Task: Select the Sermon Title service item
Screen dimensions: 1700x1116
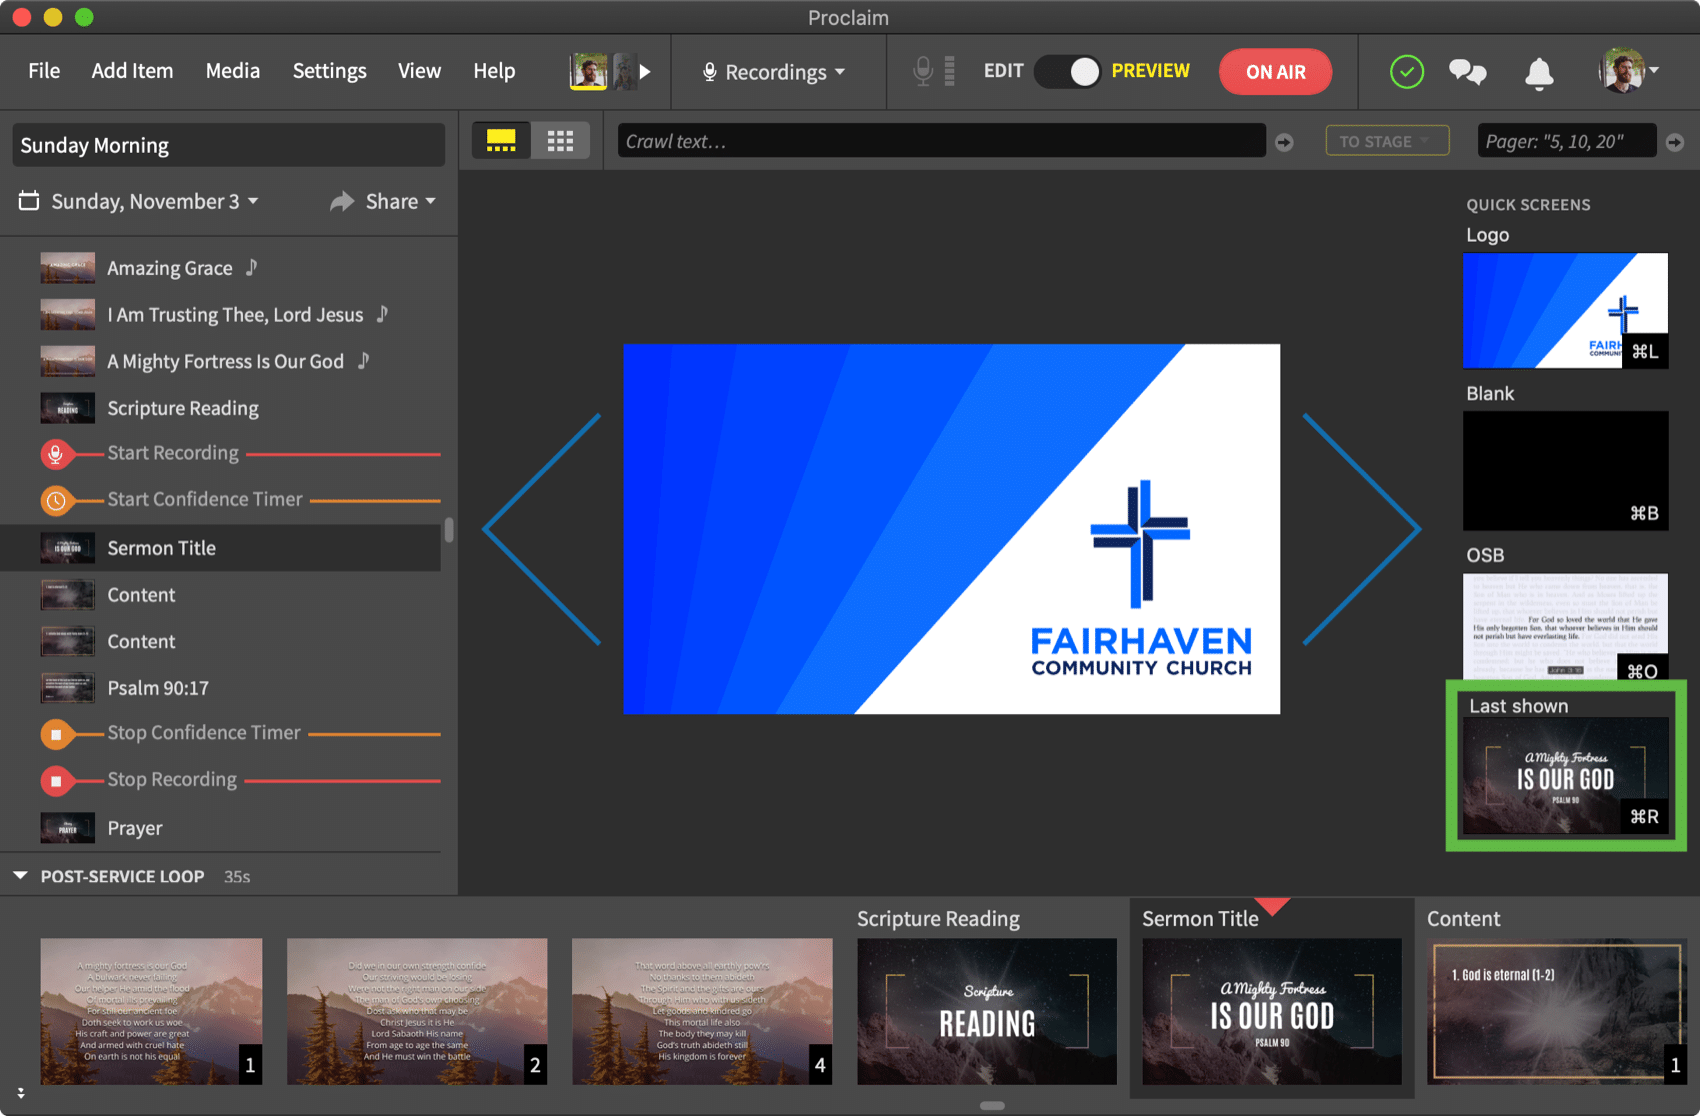Action: pyautogui.click(x=220, y=548)
